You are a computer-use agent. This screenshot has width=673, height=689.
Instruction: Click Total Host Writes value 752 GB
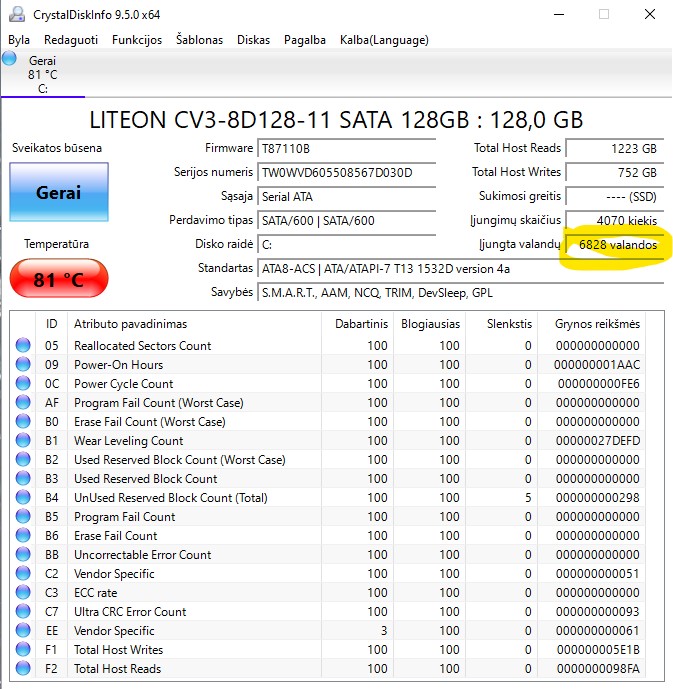click(x=615, y=172)
